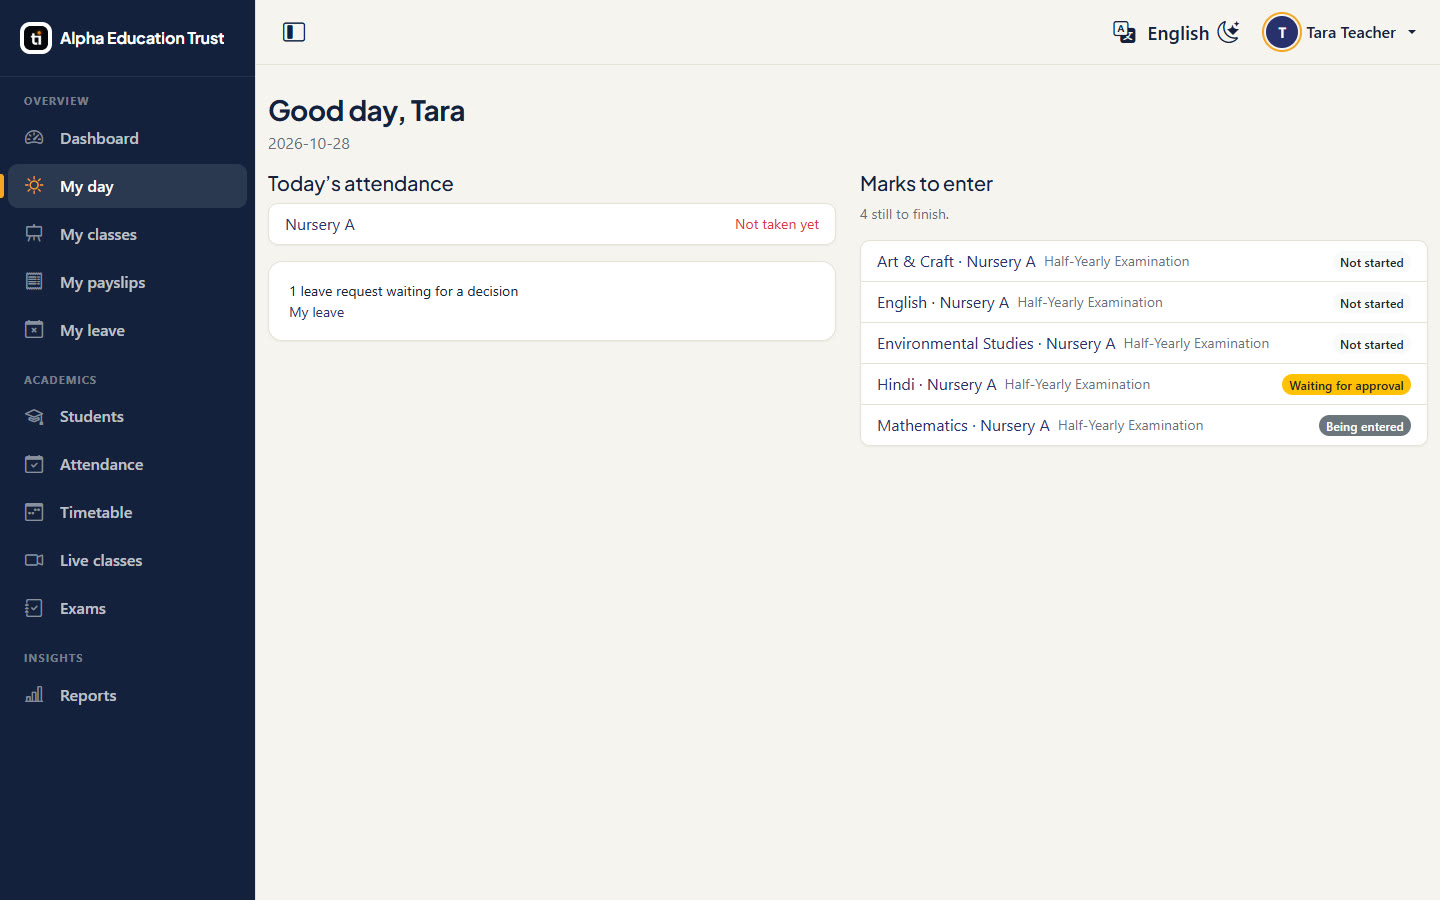Click the Being entered status badge
This screenshot has width=1440, height=900.
click(x=1365, y=426)
